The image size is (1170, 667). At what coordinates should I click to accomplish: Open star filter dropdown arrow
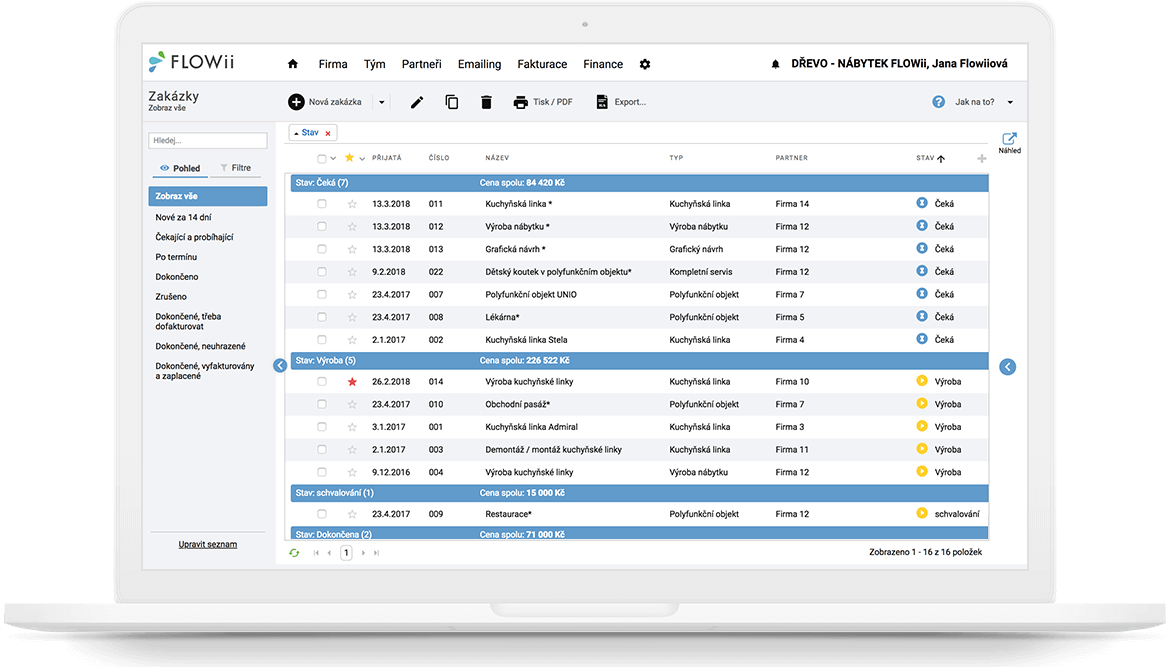coord(362,158)
